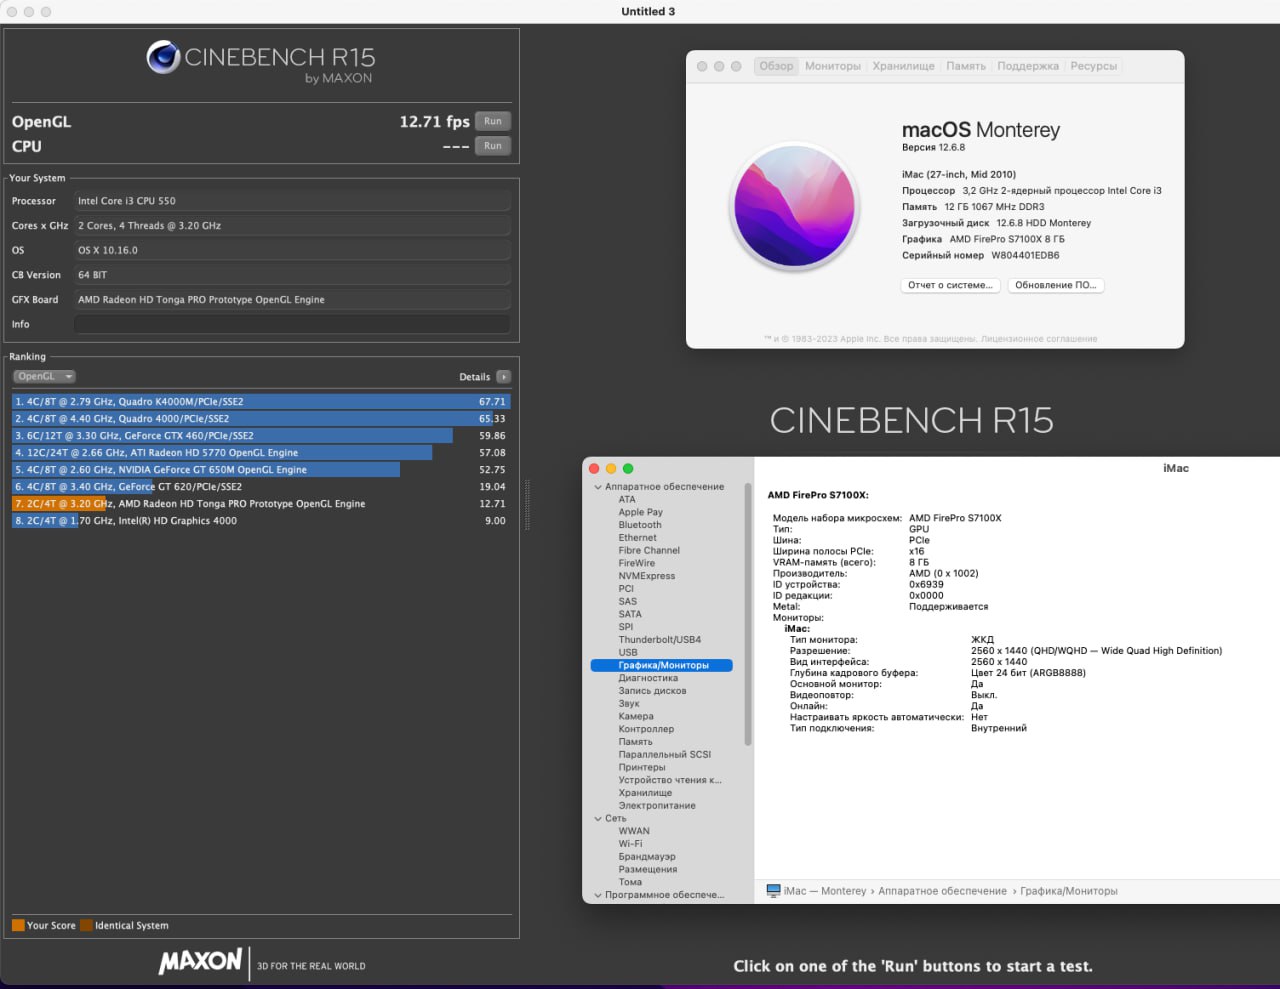Switch to Память tab in About This Mac
1280x989 pixels.
click(966, 66)
